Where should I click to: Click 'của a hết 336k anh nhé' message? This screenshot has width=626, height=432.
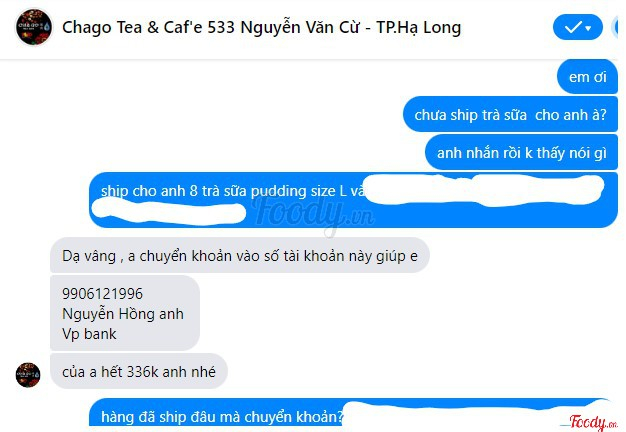point(139,372)
